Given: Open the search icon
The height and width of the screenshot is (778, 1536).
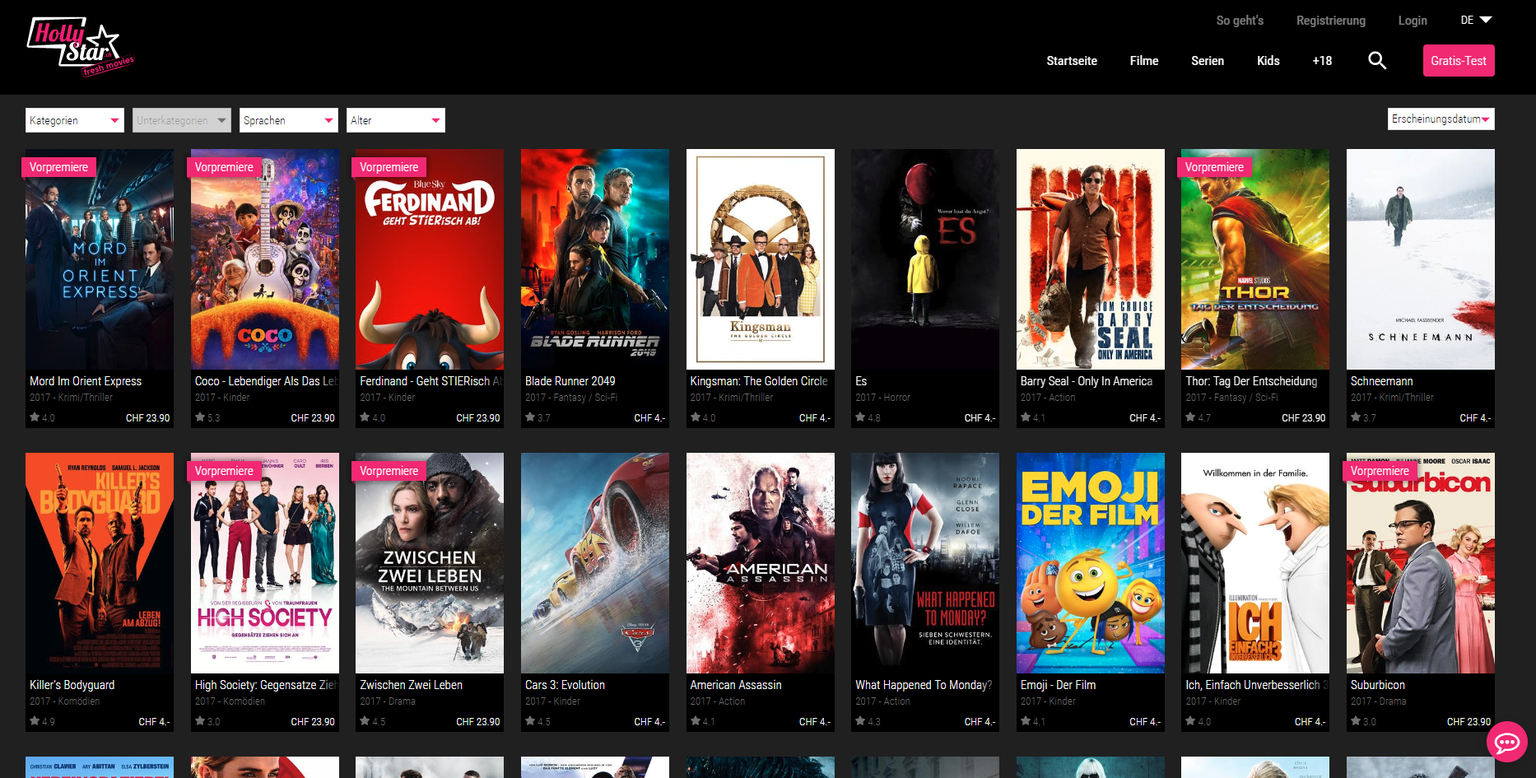Looking at the screenshot, I should coord(1377,60).
